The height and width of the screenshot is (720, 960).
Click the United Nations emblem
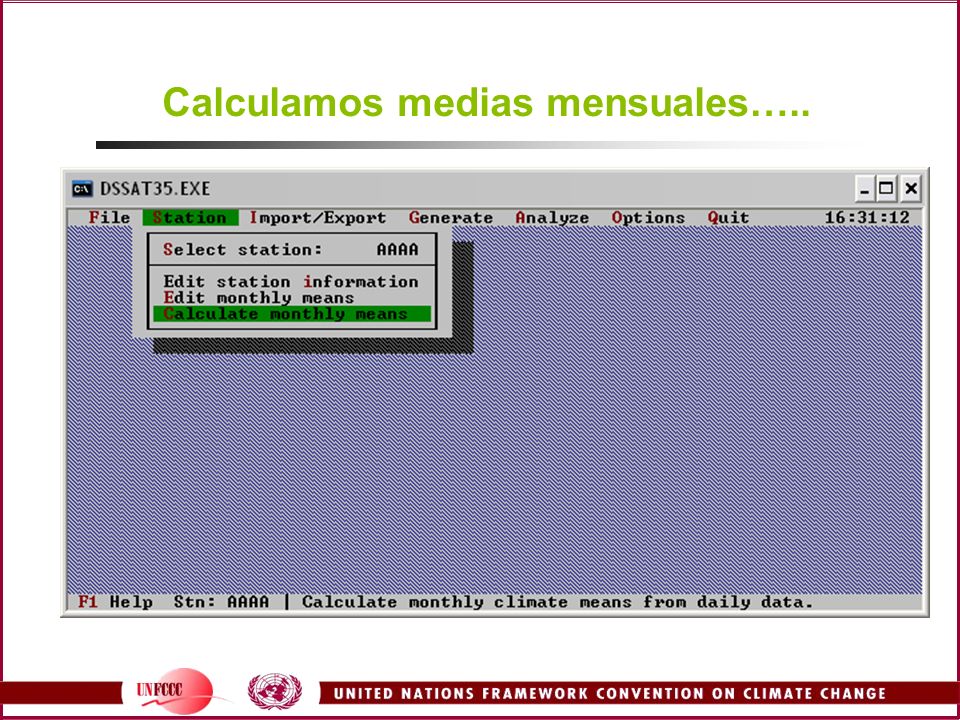point(275,691)
